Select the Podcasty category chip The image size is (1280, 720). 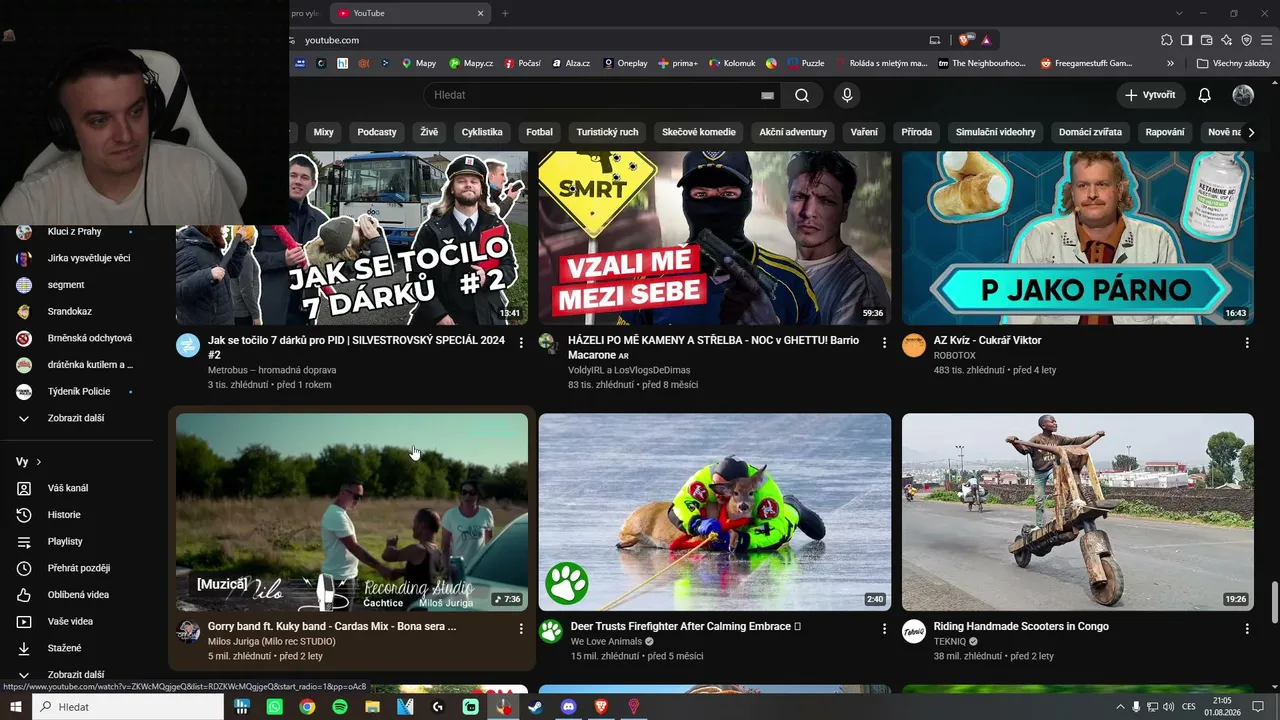pyautogui.click(x=377, y=132)
